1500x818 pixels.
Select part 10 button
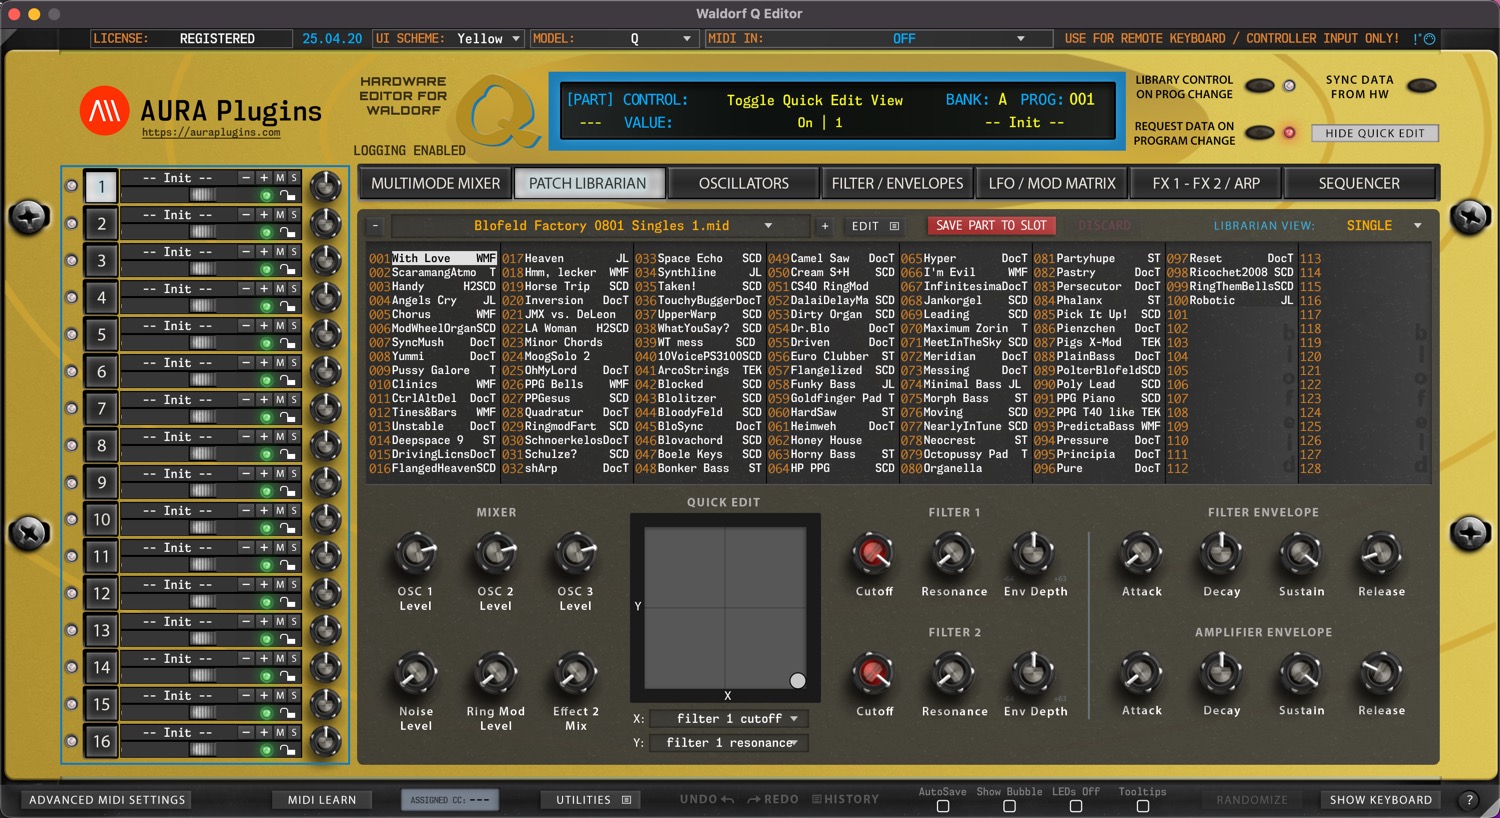(x=101, y=519)
